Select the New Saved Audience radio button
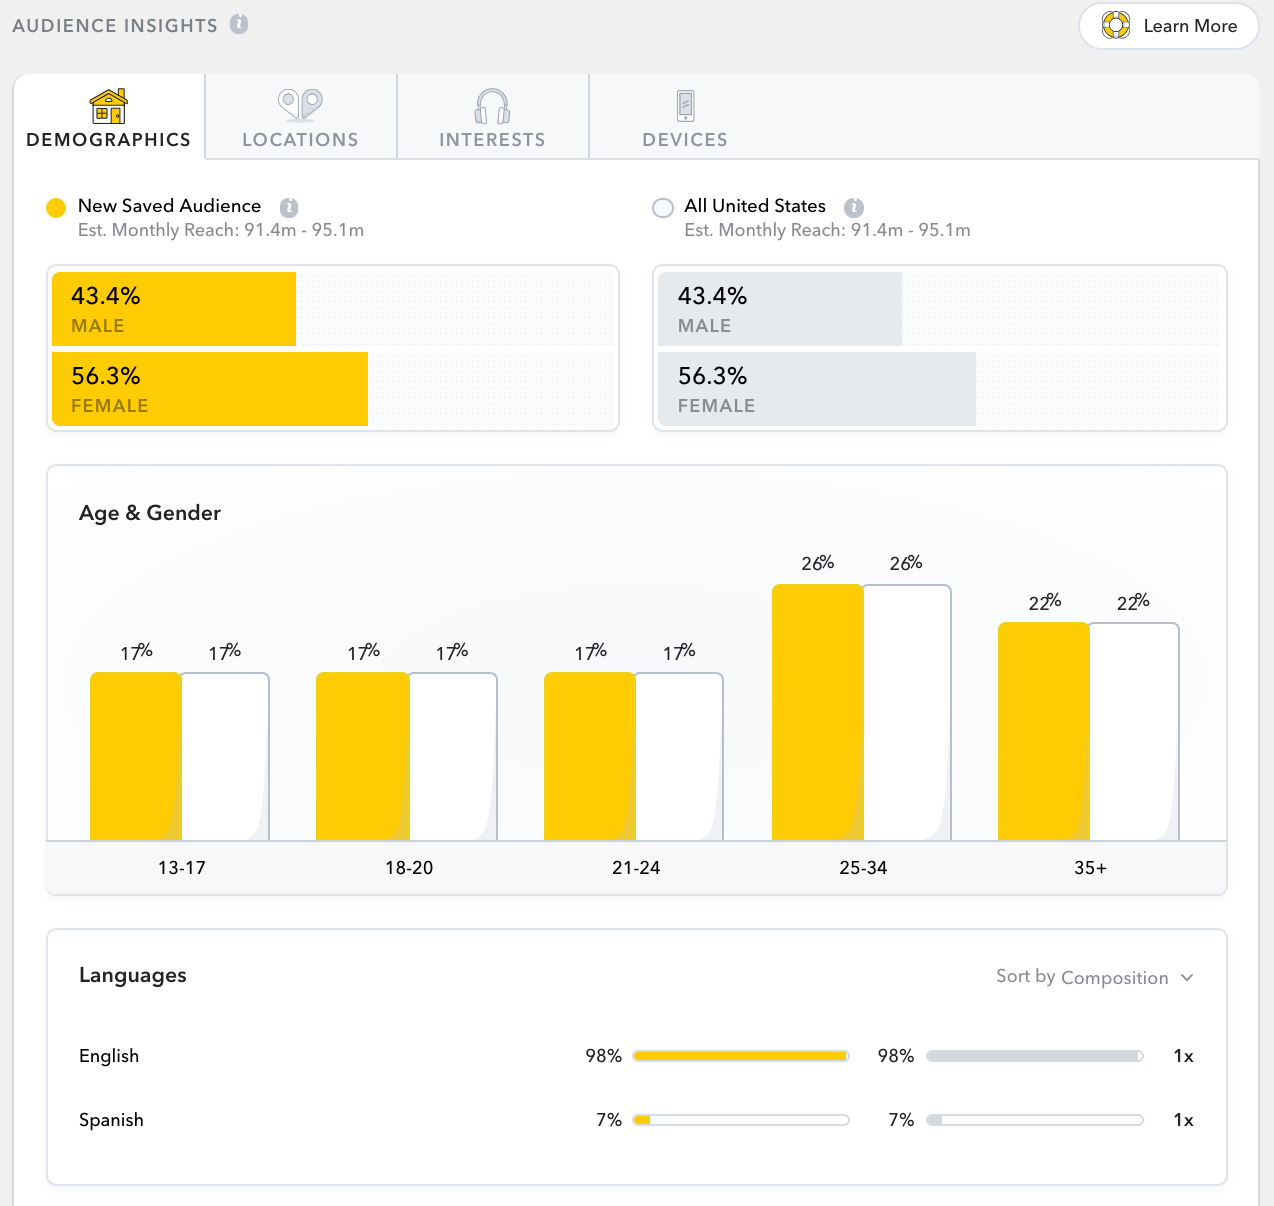Screen dimensions: 1274x1206 tap(56, 207)
